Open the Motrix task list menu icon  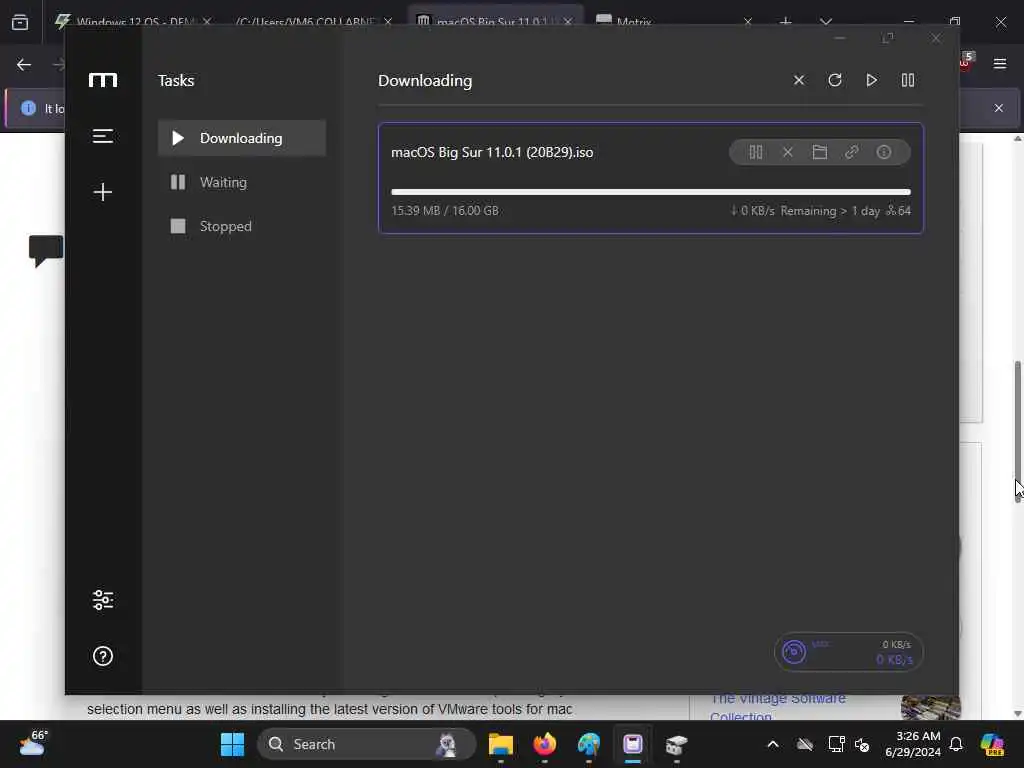(x=103, y=136)
